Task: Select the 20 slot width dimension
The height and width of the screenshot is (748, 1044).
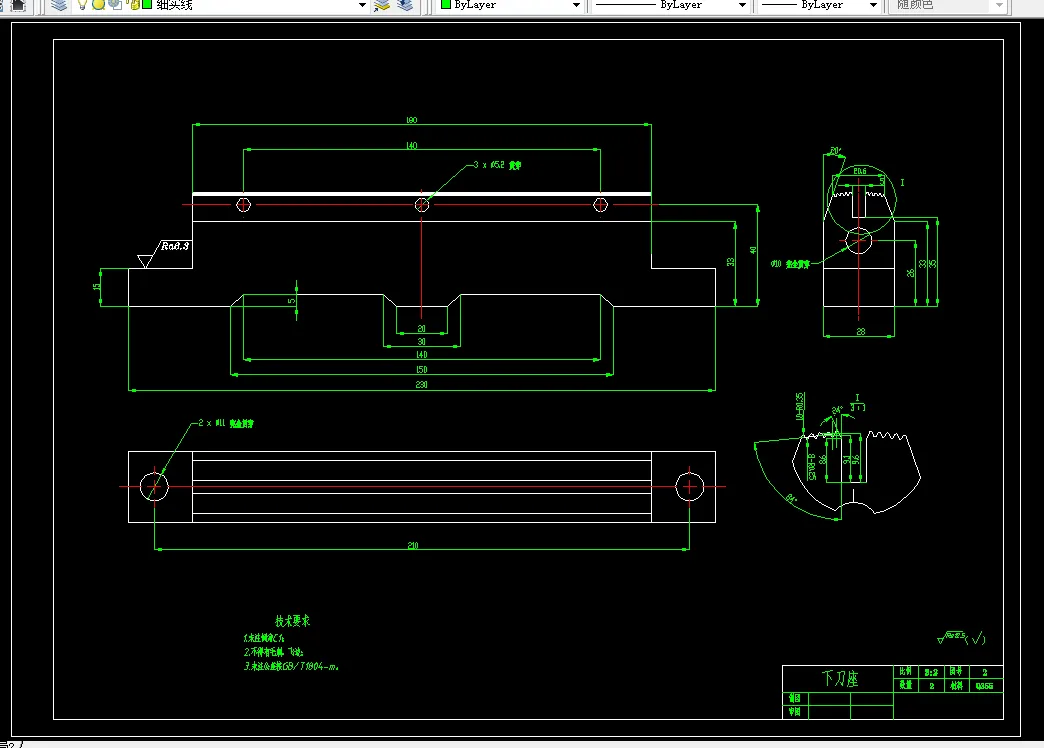Action: (421, 328)
